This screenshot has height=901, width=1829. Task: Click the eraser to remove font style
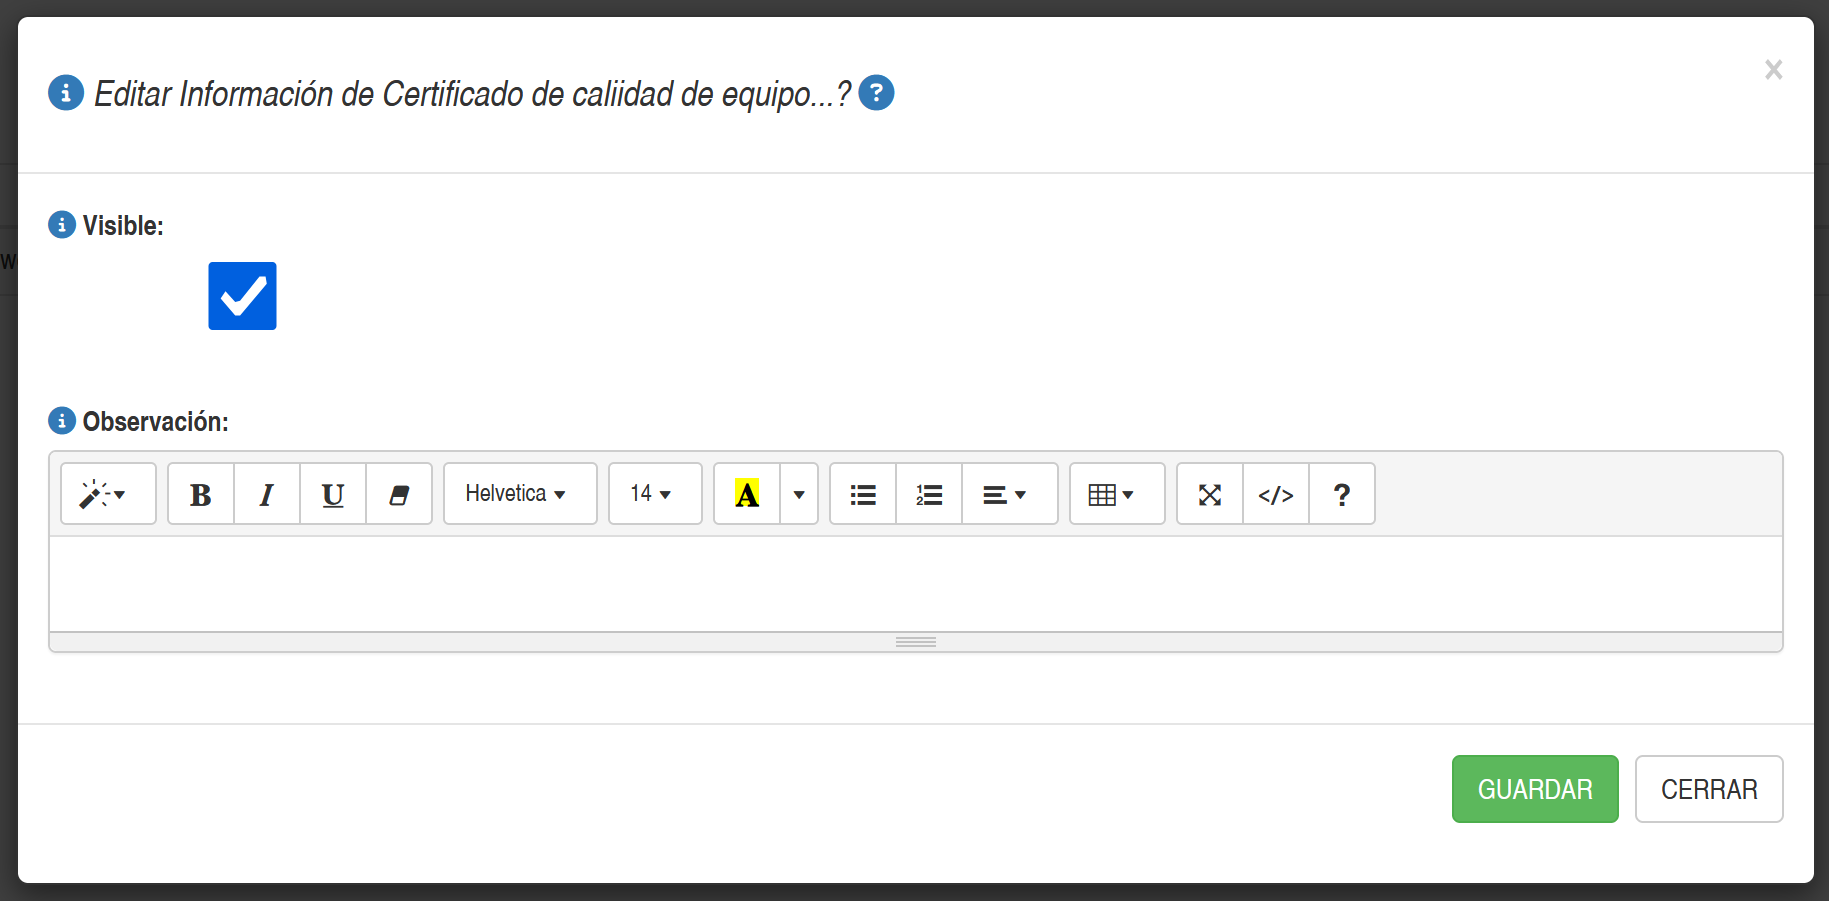[x=399, y=494]
